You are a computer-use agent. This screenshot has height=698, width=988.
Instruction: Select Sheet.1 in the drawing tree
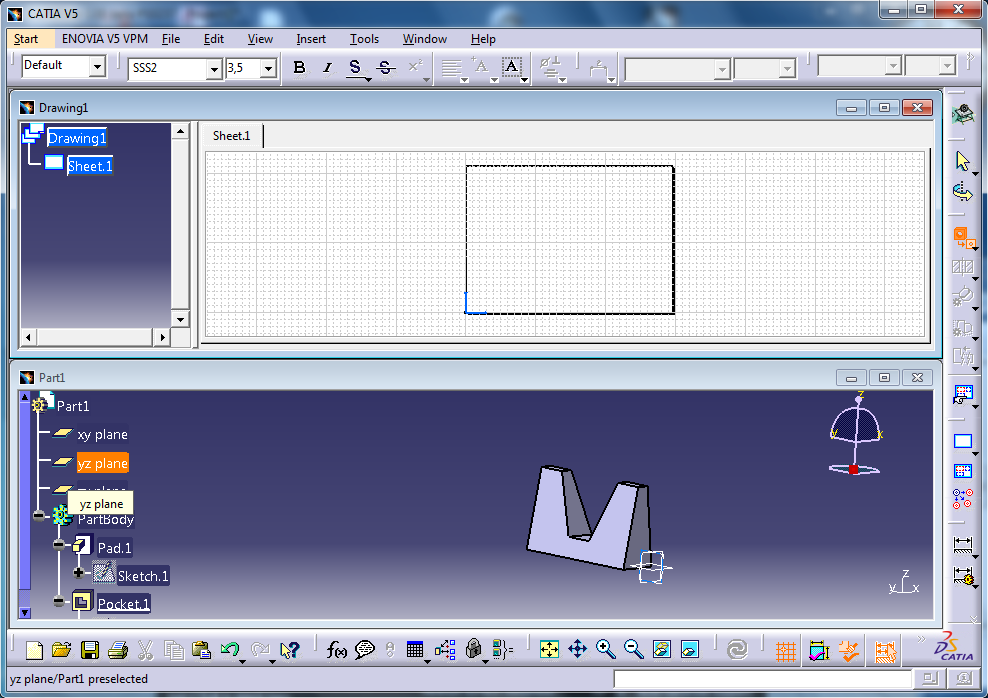(x=89, y=166)
